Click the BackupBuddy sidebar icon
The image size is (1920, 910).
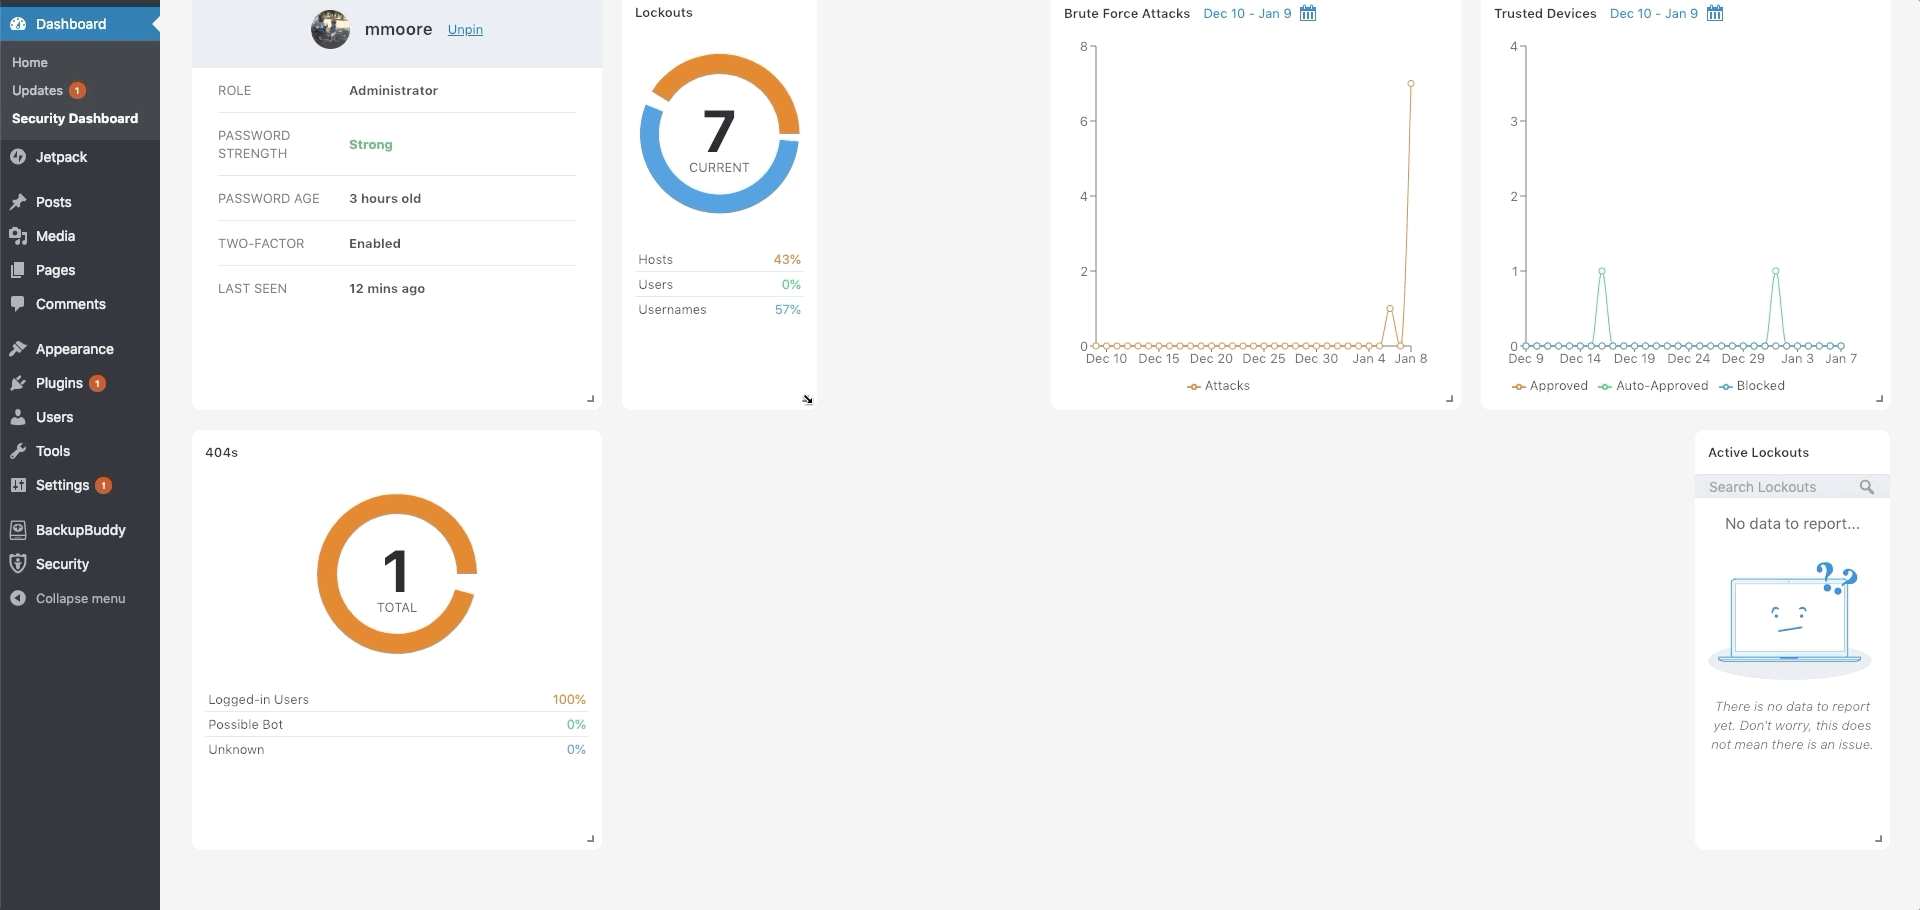pos(18,530)
